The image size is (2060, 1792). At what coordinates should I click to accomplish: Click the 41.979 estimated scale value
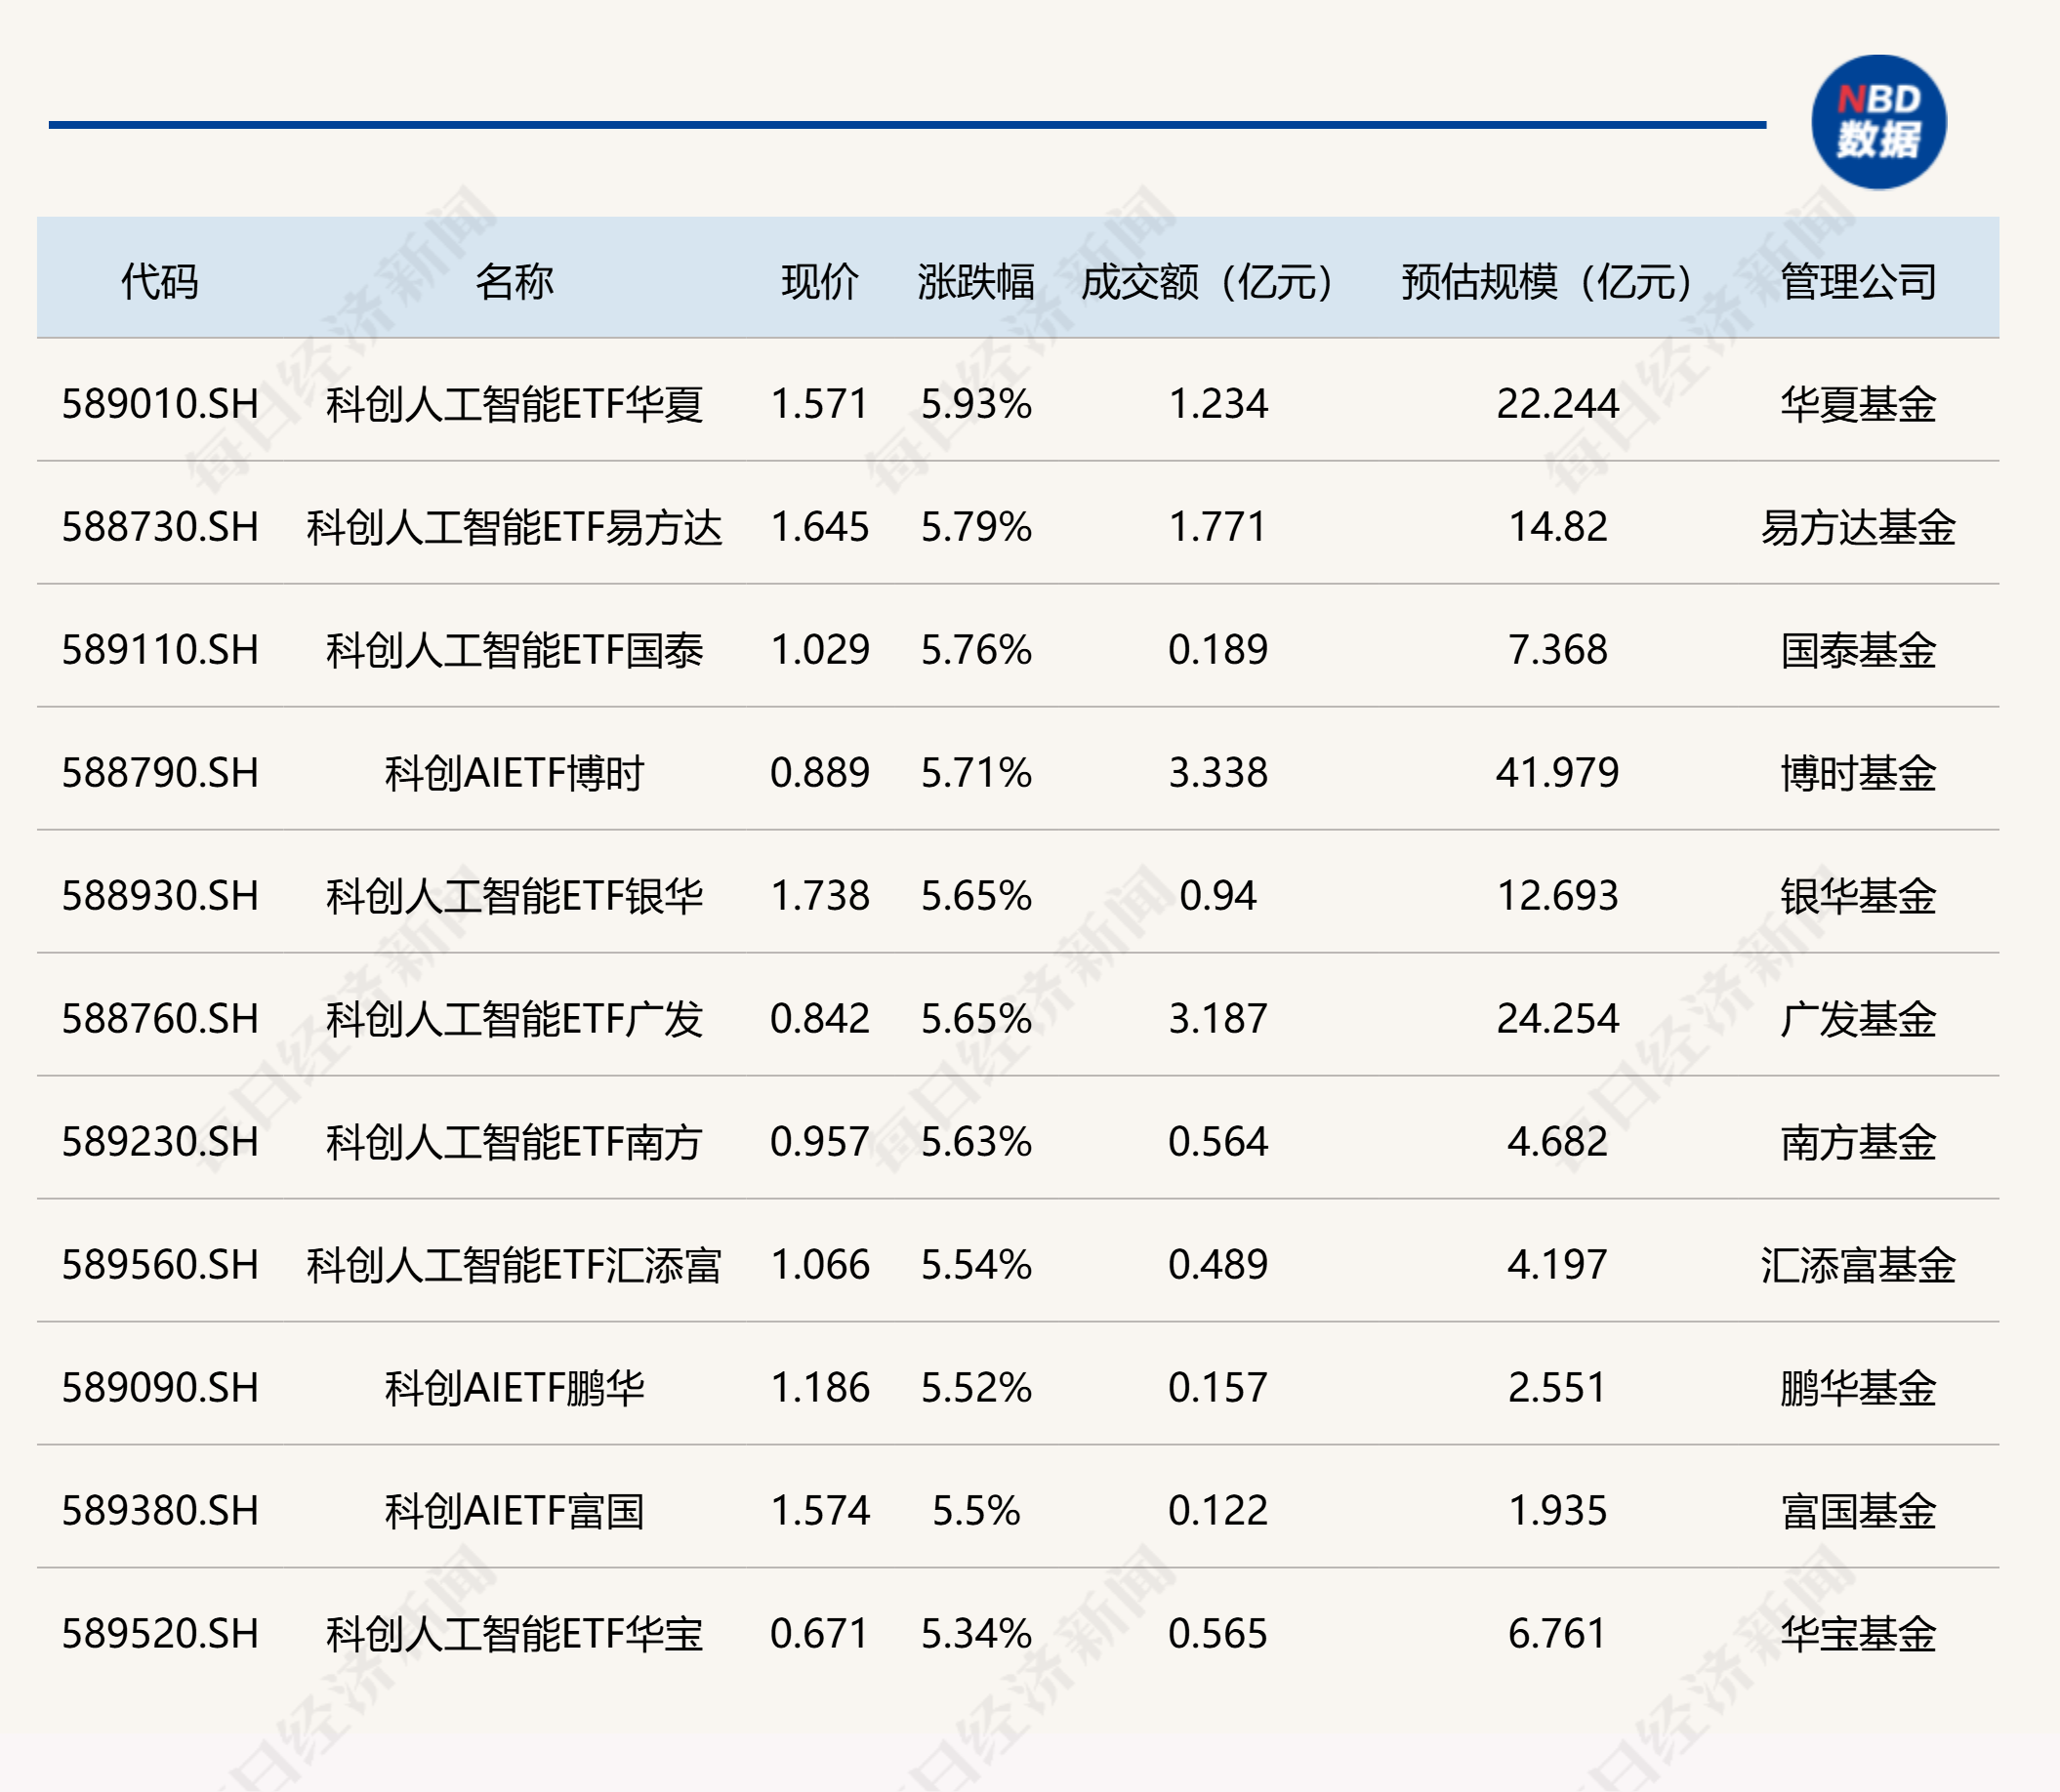pyautogui.click(x=1557, y=773)
